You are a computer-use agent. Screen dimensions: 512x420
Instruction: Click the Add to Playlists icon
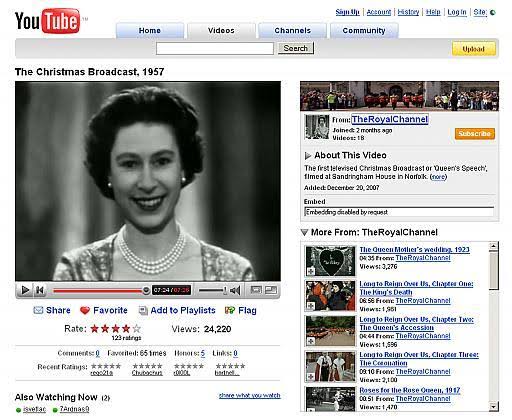(143, 310)
